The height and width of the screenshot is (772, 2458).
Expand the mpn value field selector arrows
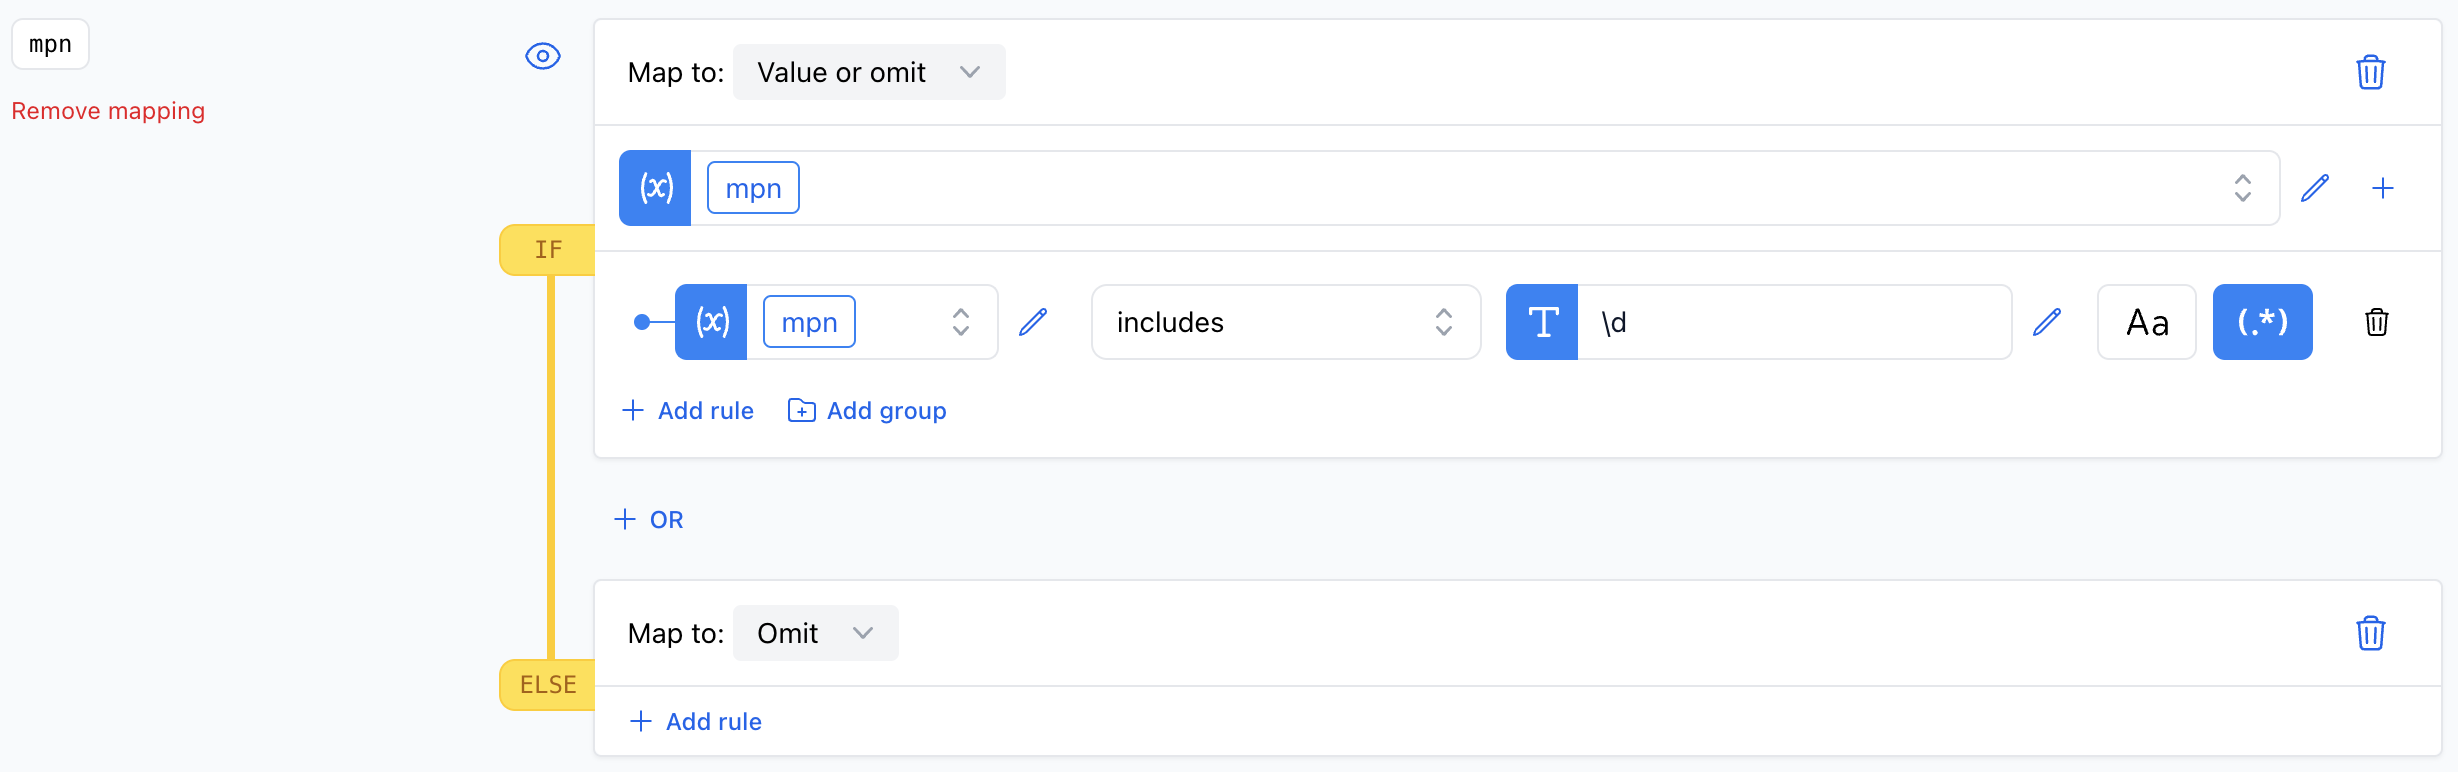[x=2243, y=188]
